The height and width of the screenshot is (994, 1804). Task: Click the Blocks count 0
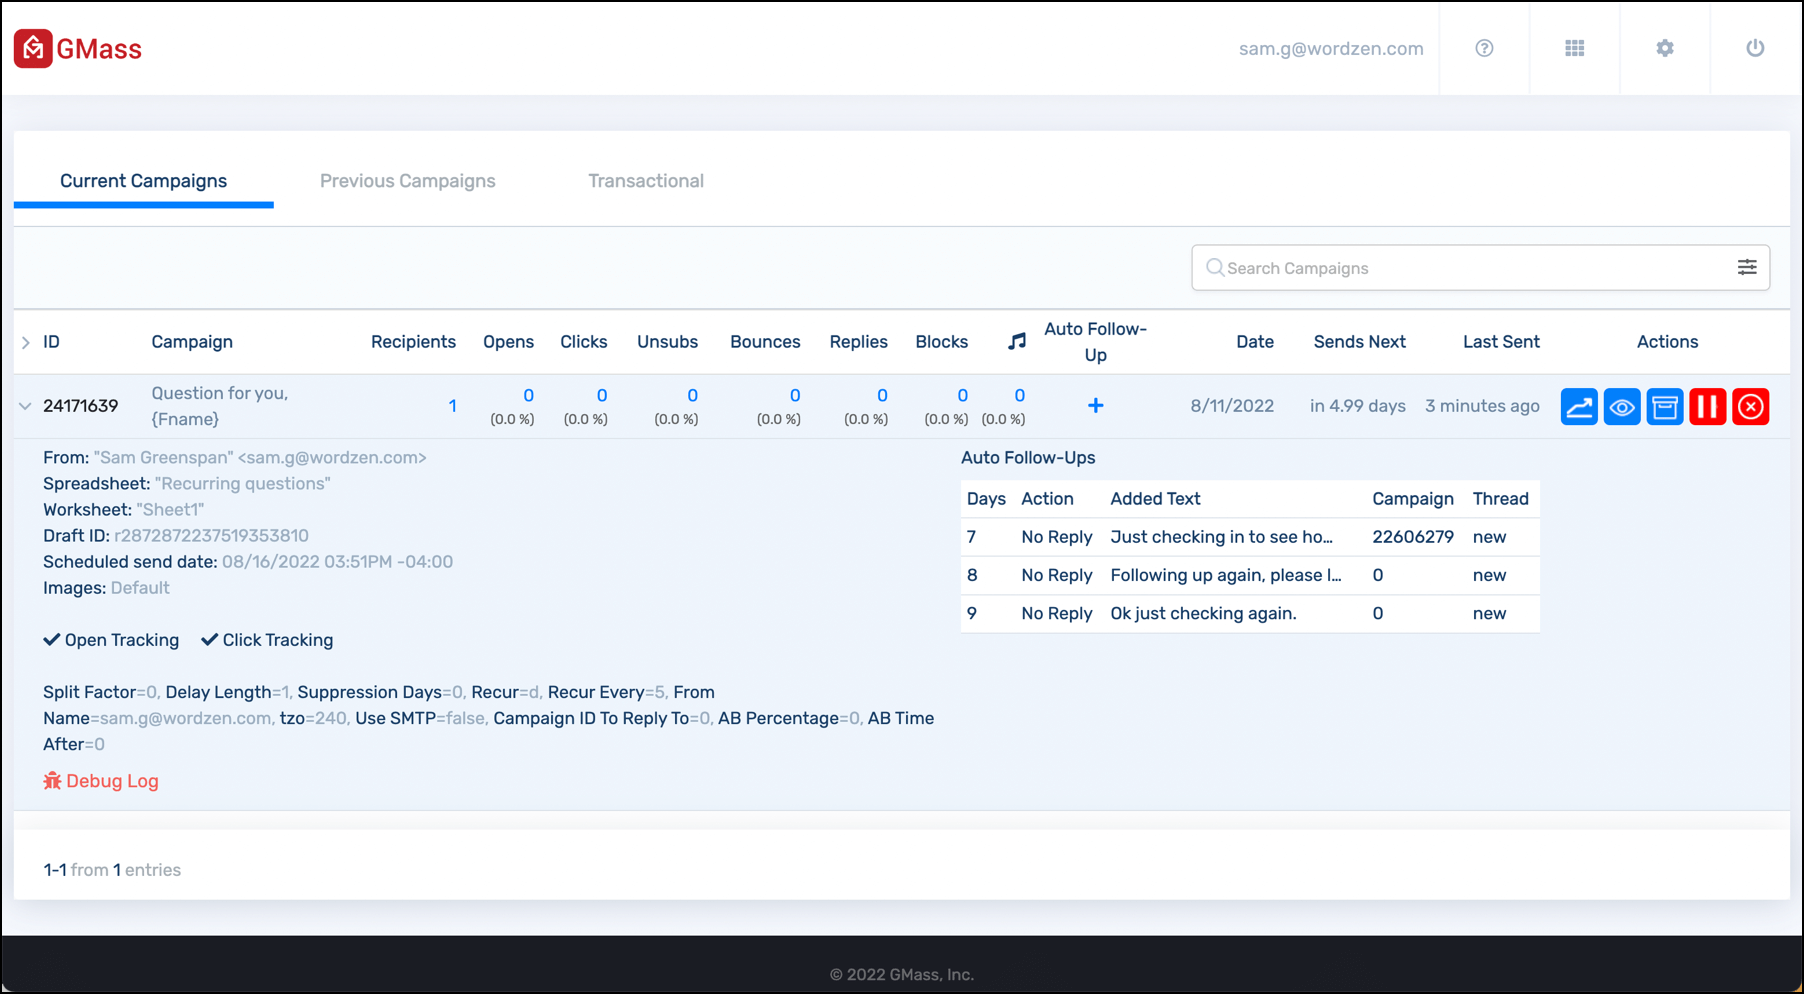tap(962, 395)
